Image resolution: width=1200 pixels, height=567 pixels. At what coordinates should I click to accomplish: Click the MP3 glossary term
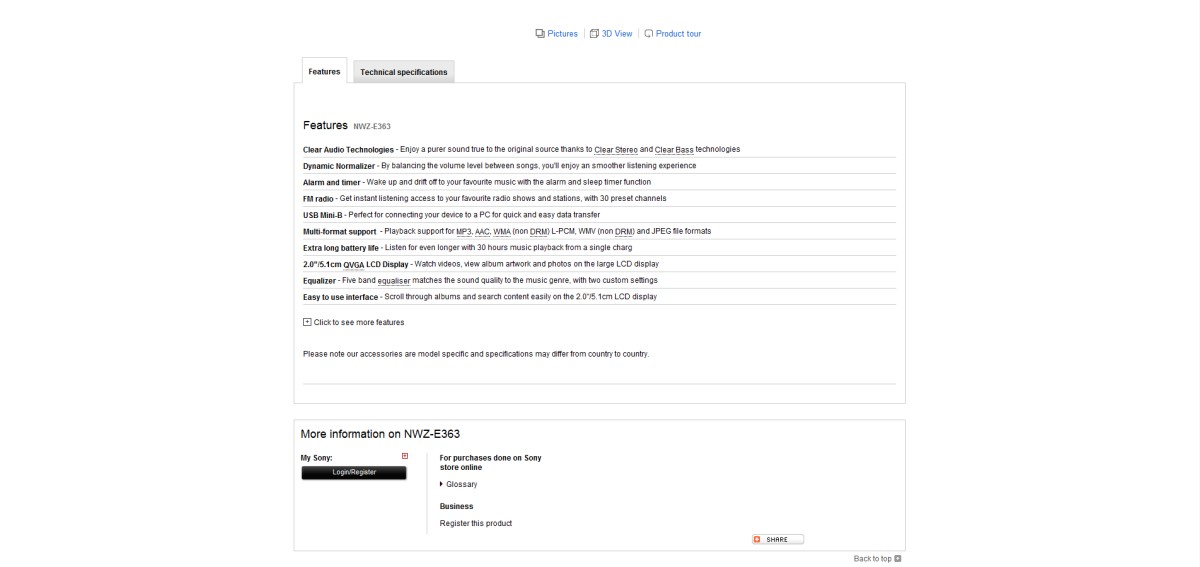point(464,231)
